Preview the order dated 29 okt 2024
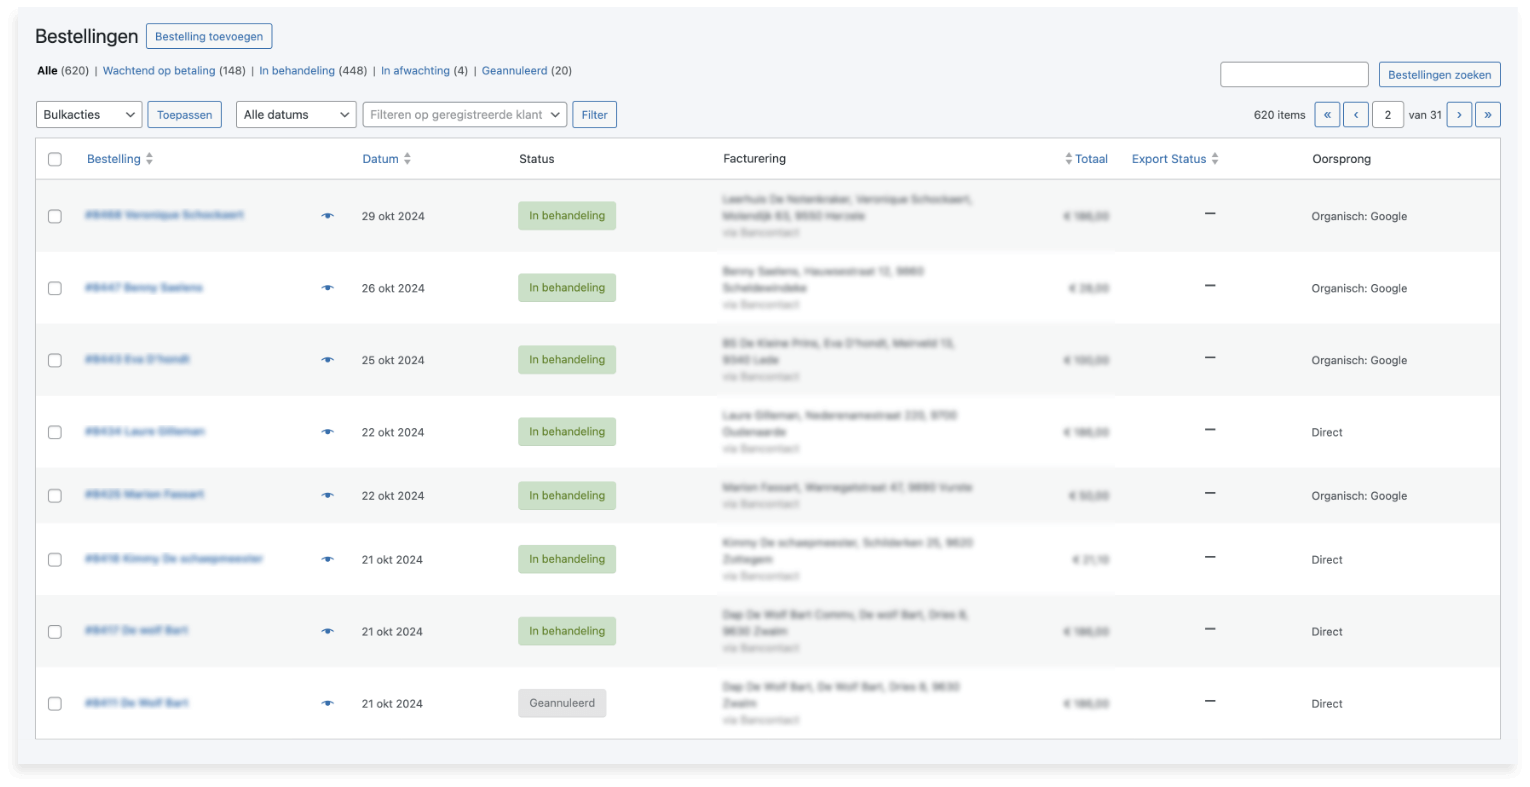Screen dimensions: 1530x787 [x=327, y=216]
